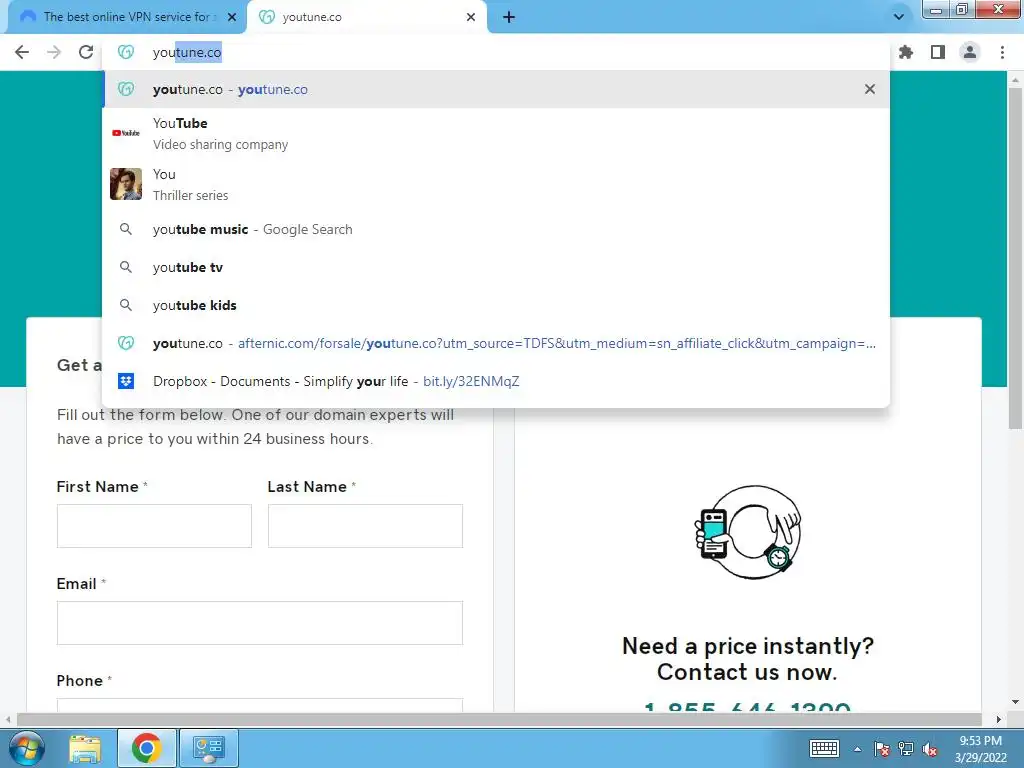Click the magnifier icon beside youtube kids

tap(126, 305)
